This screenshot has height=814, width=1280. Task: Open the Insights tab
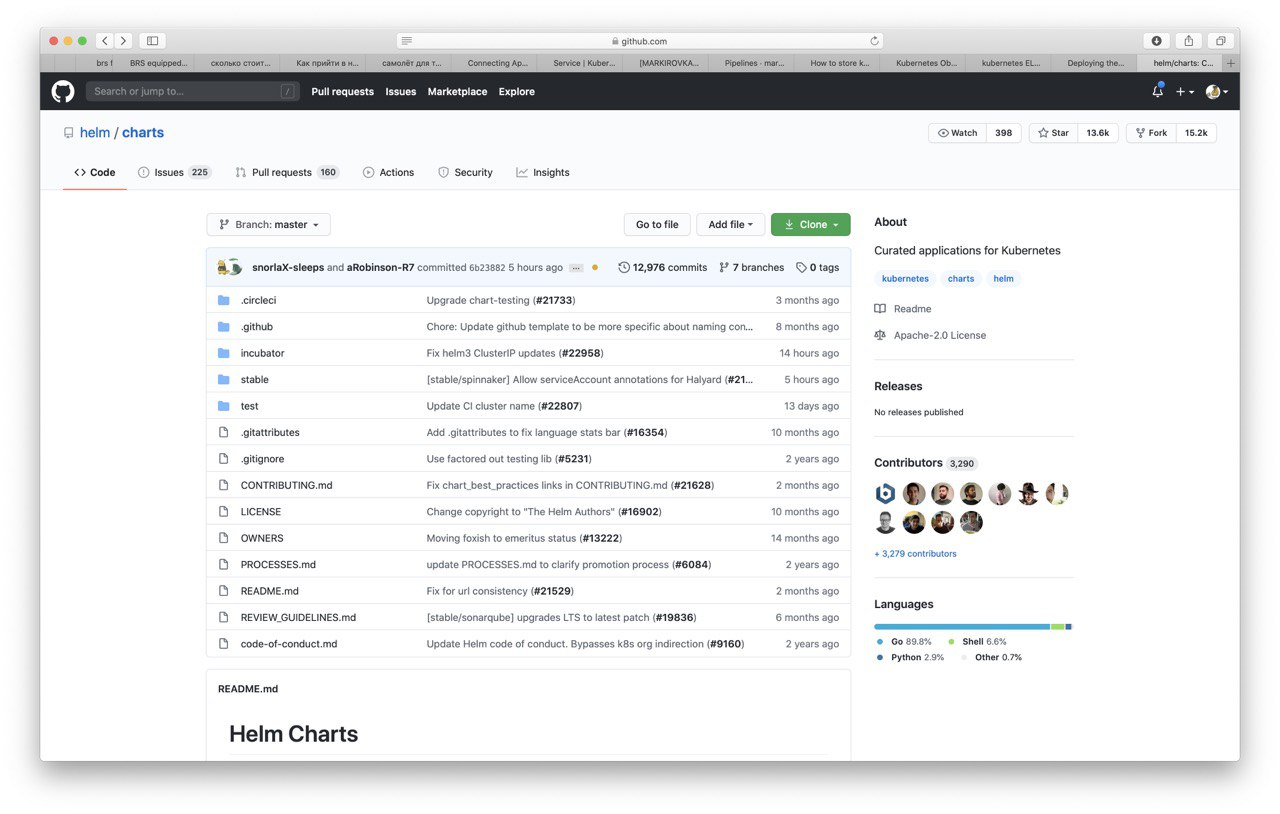[543, 172]
